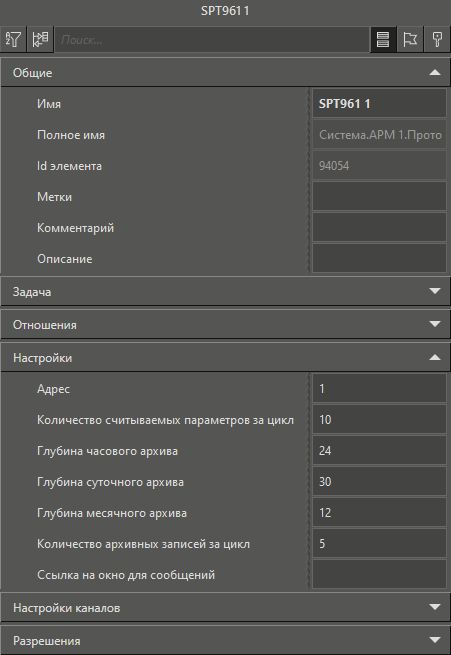This screenshot has width=451, height=655.
Task: Click Глубина суточного архива value 30
Action: pyautogui.click(x=379, y=482)
